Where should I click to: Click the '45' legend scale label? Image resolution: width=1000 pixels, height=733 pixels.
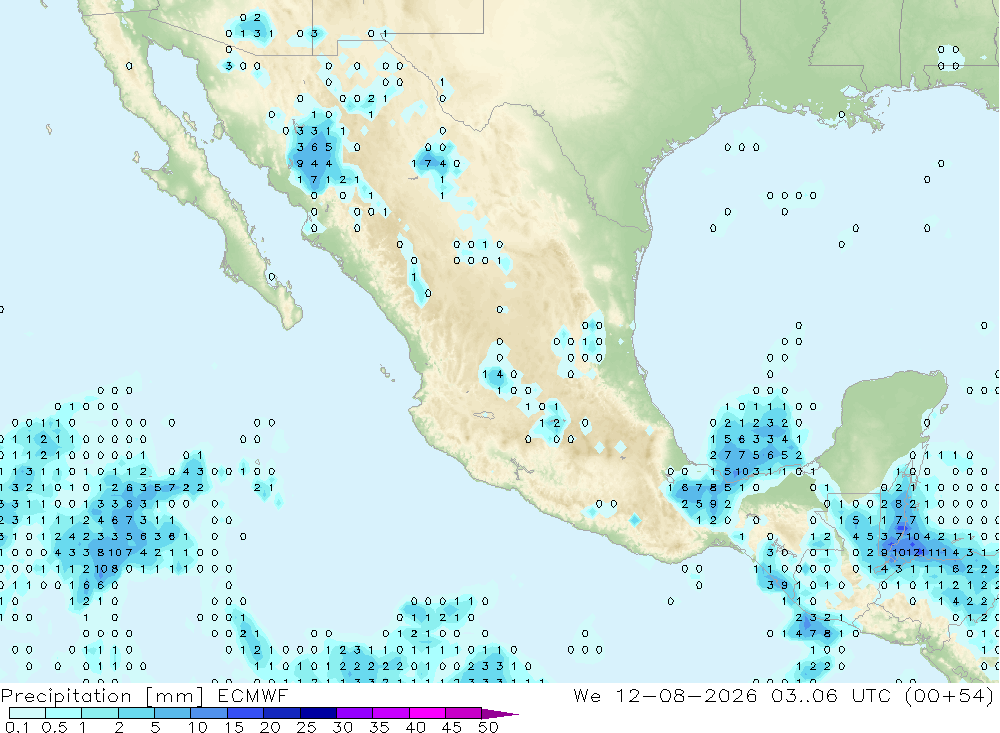click(x=452, y=727)
